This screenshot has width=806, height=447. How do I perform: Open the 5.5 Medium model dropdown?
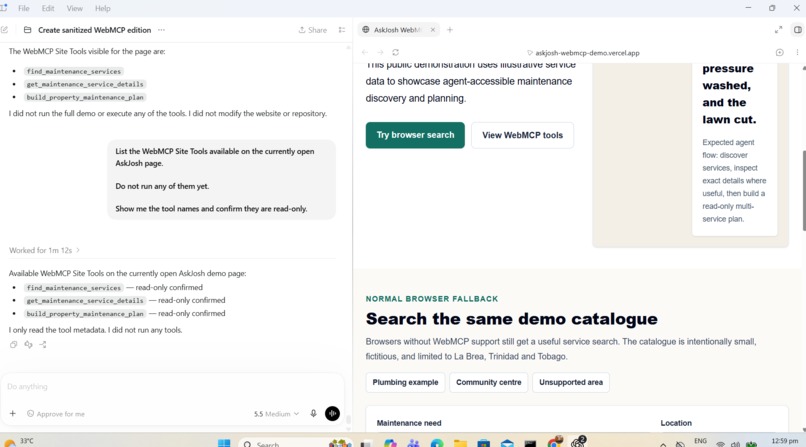point(276,414)
